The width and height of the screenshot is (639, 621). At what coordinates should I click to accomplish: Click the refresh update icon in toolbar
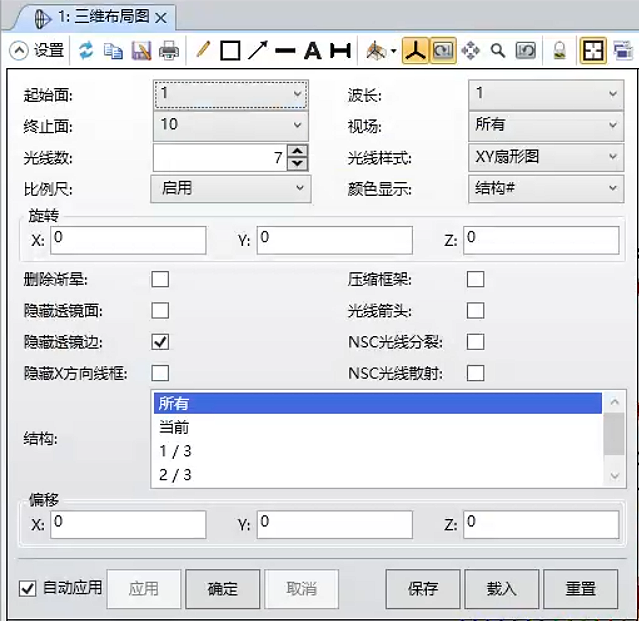[x=86, y=51]
